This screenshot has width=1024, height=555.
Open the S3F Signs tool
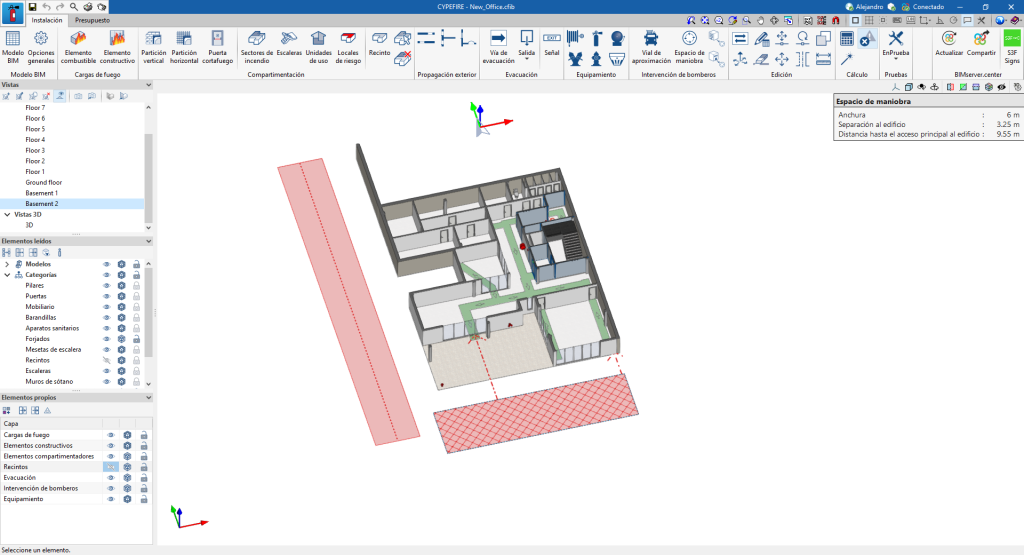click(x=1012, y=47)
